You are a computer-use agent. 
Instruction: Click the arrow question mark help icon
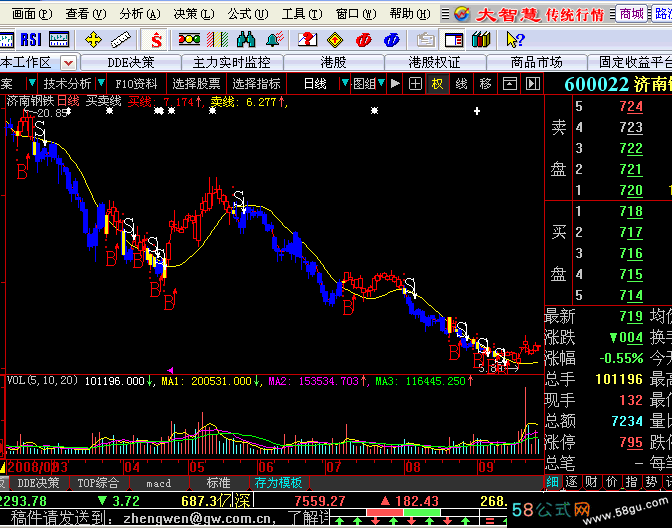point(515,40)
